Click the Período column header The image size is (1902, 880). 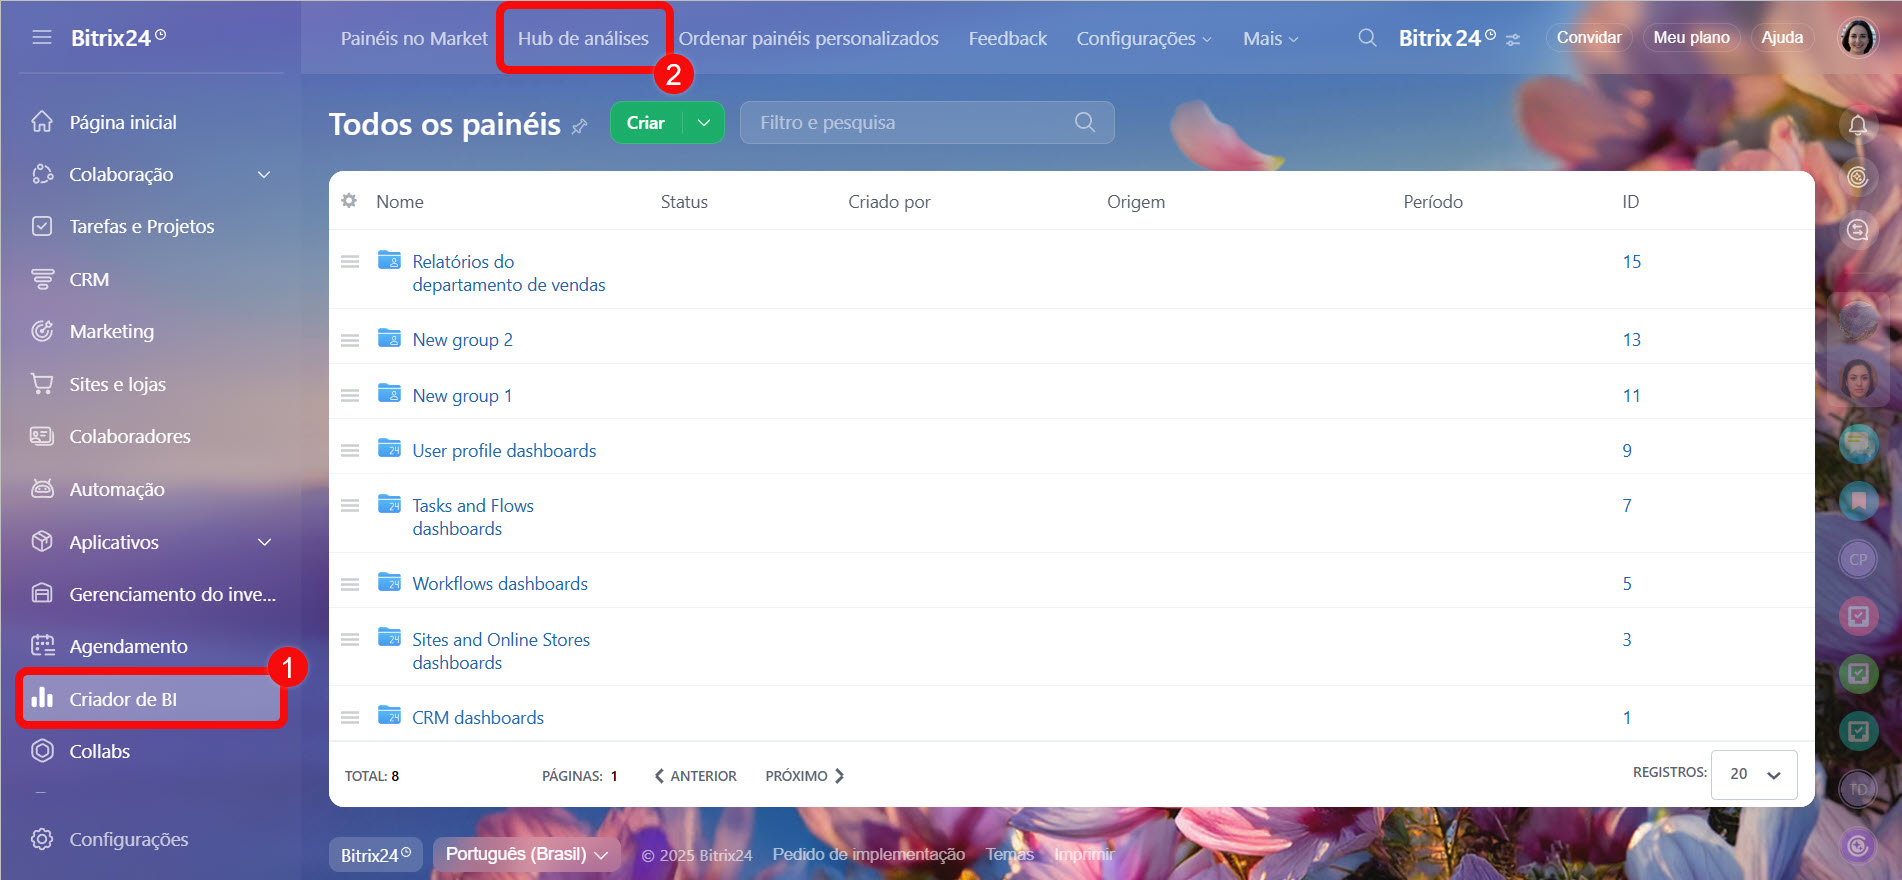(x=1432, y=201)
